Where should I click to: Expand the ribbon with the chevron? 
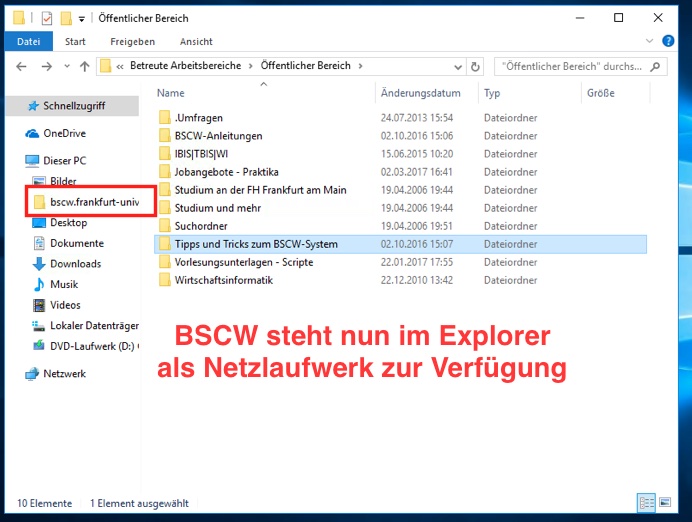click(x=649, y=41)
